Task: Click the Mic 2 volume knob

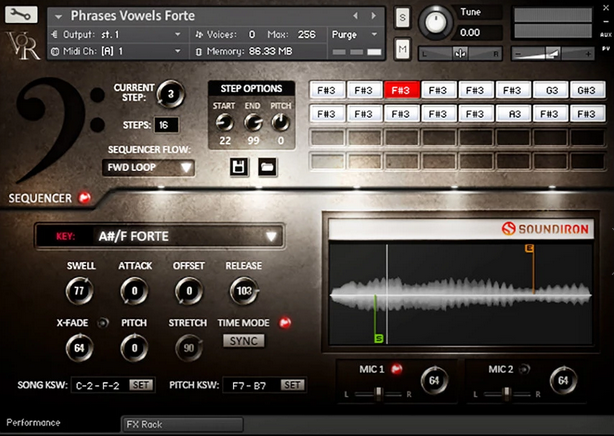Action: (563, 380)
